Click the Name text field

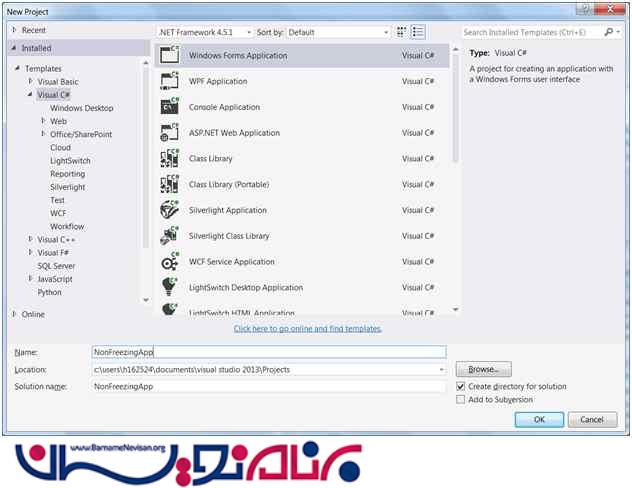[x=269, y=352]
